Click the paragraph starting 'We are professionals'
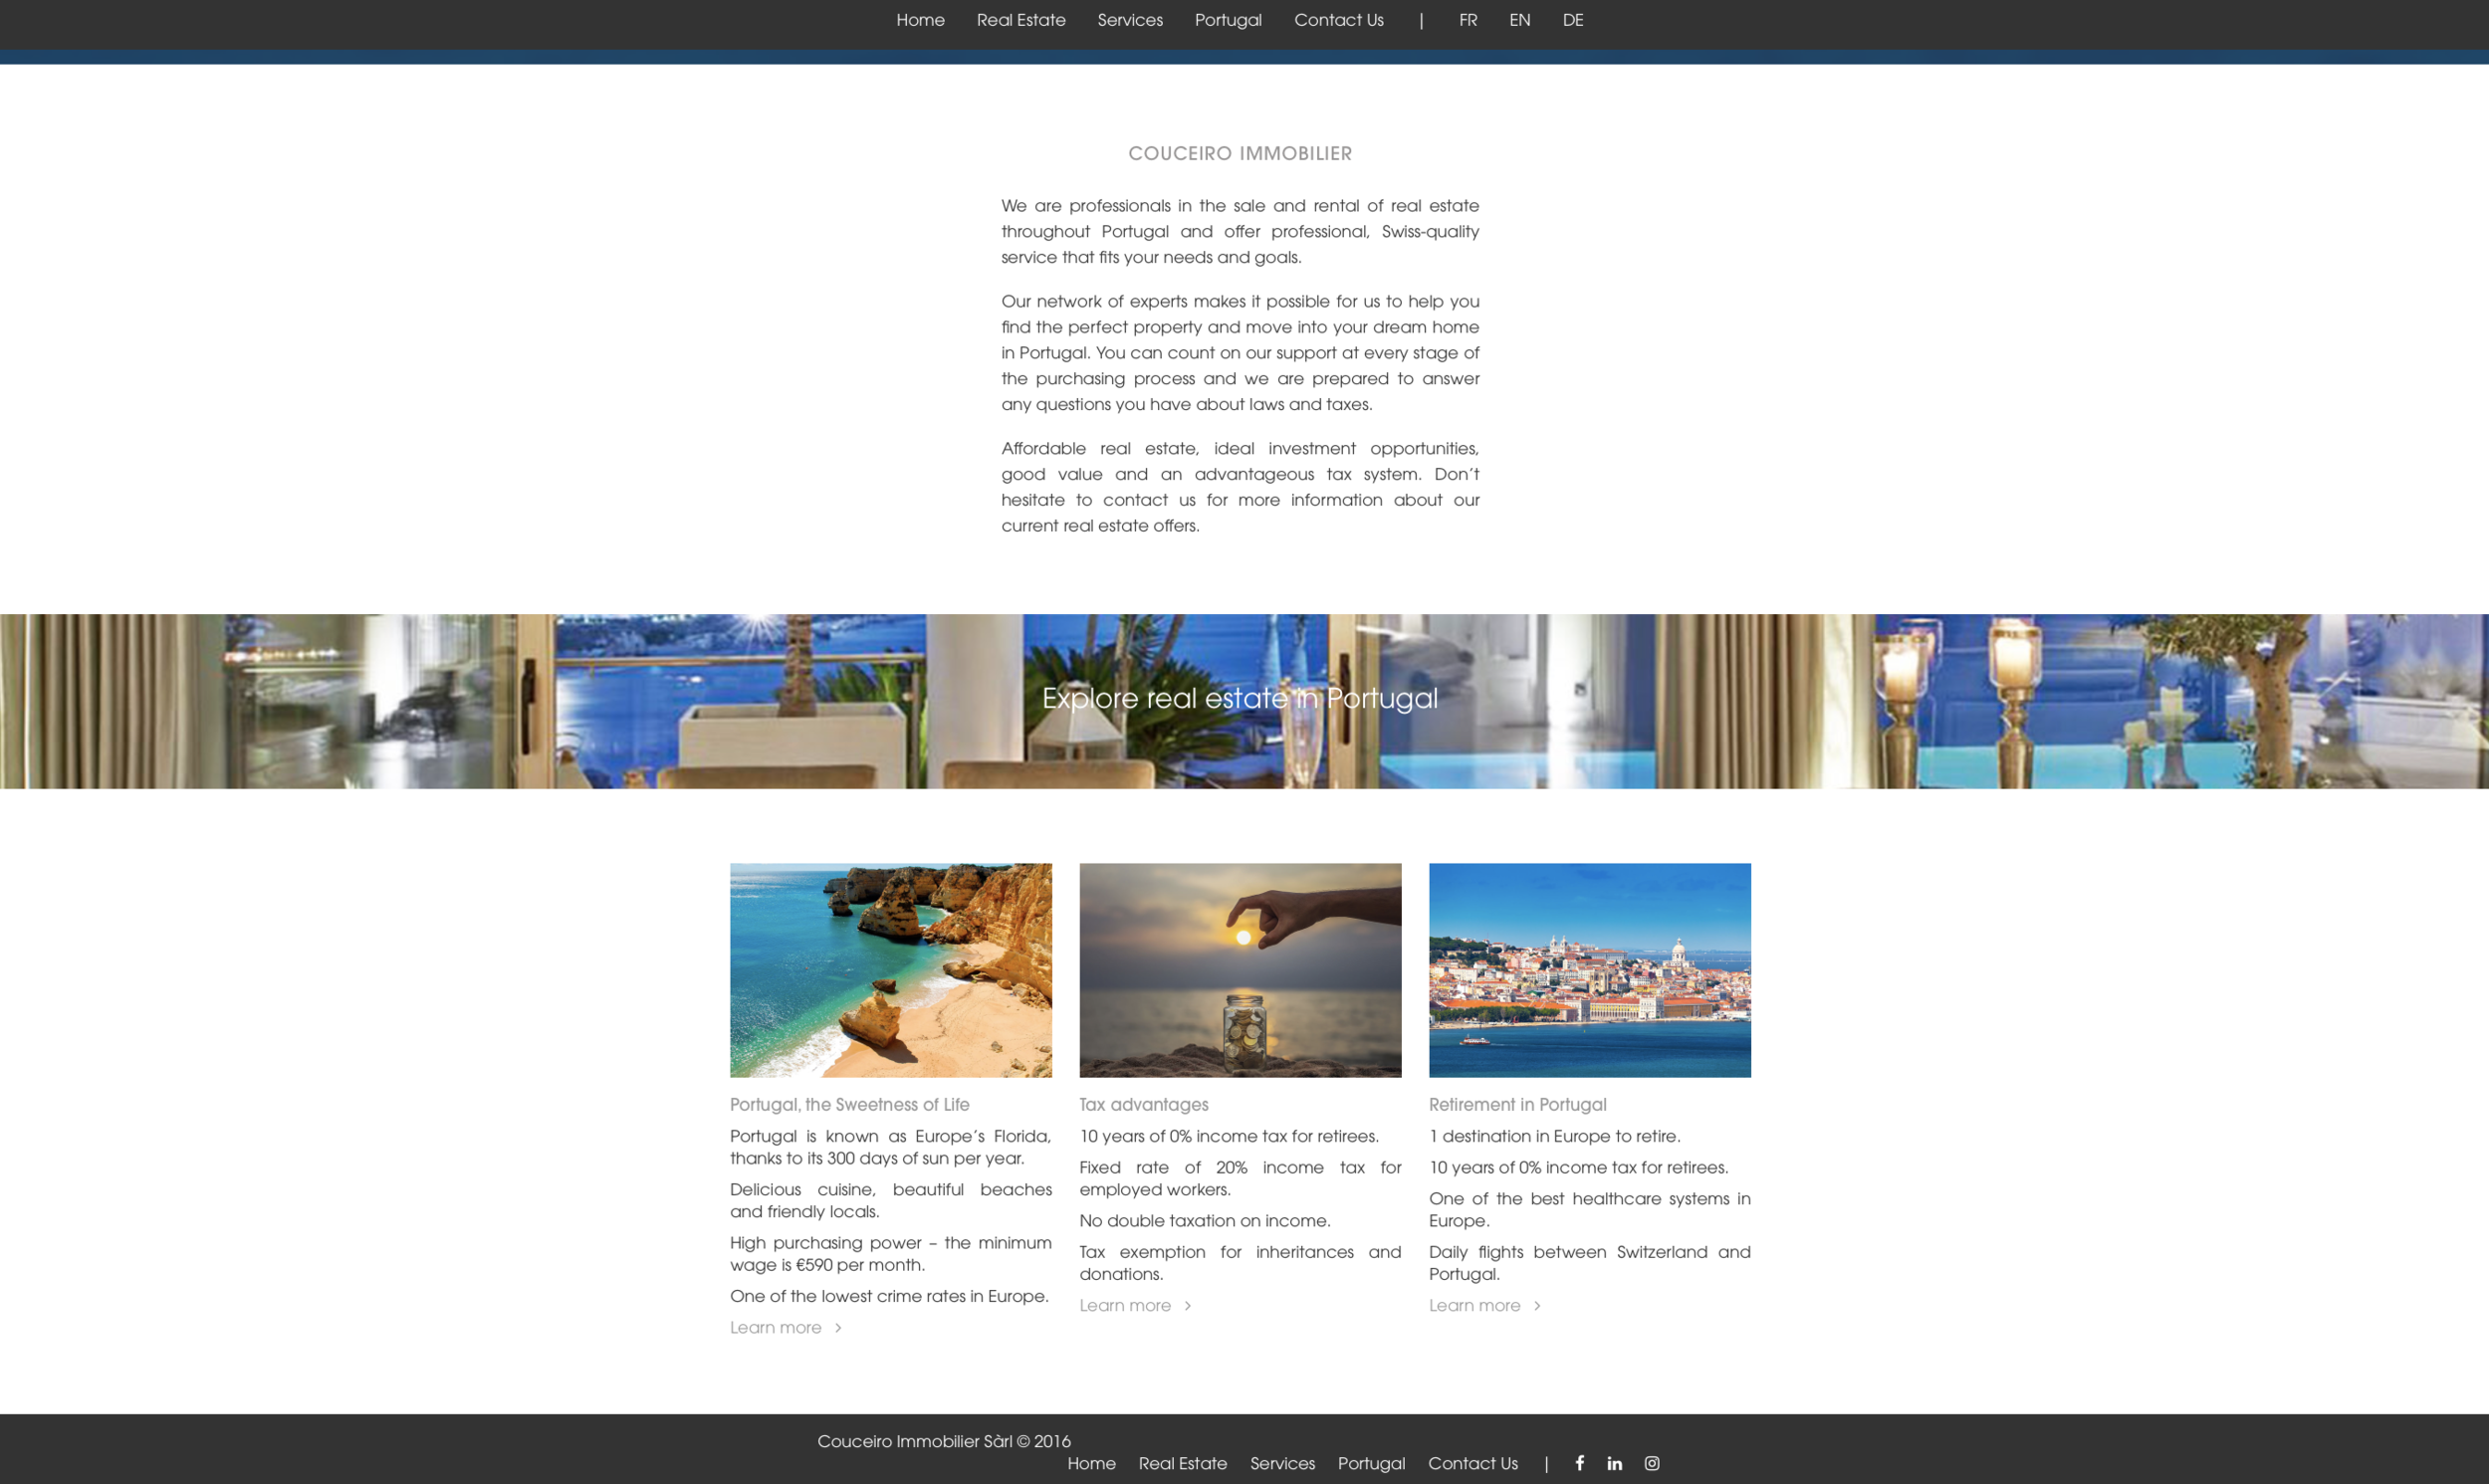This screenshot has height=1484, width=2489. (x=1240, y=231)
